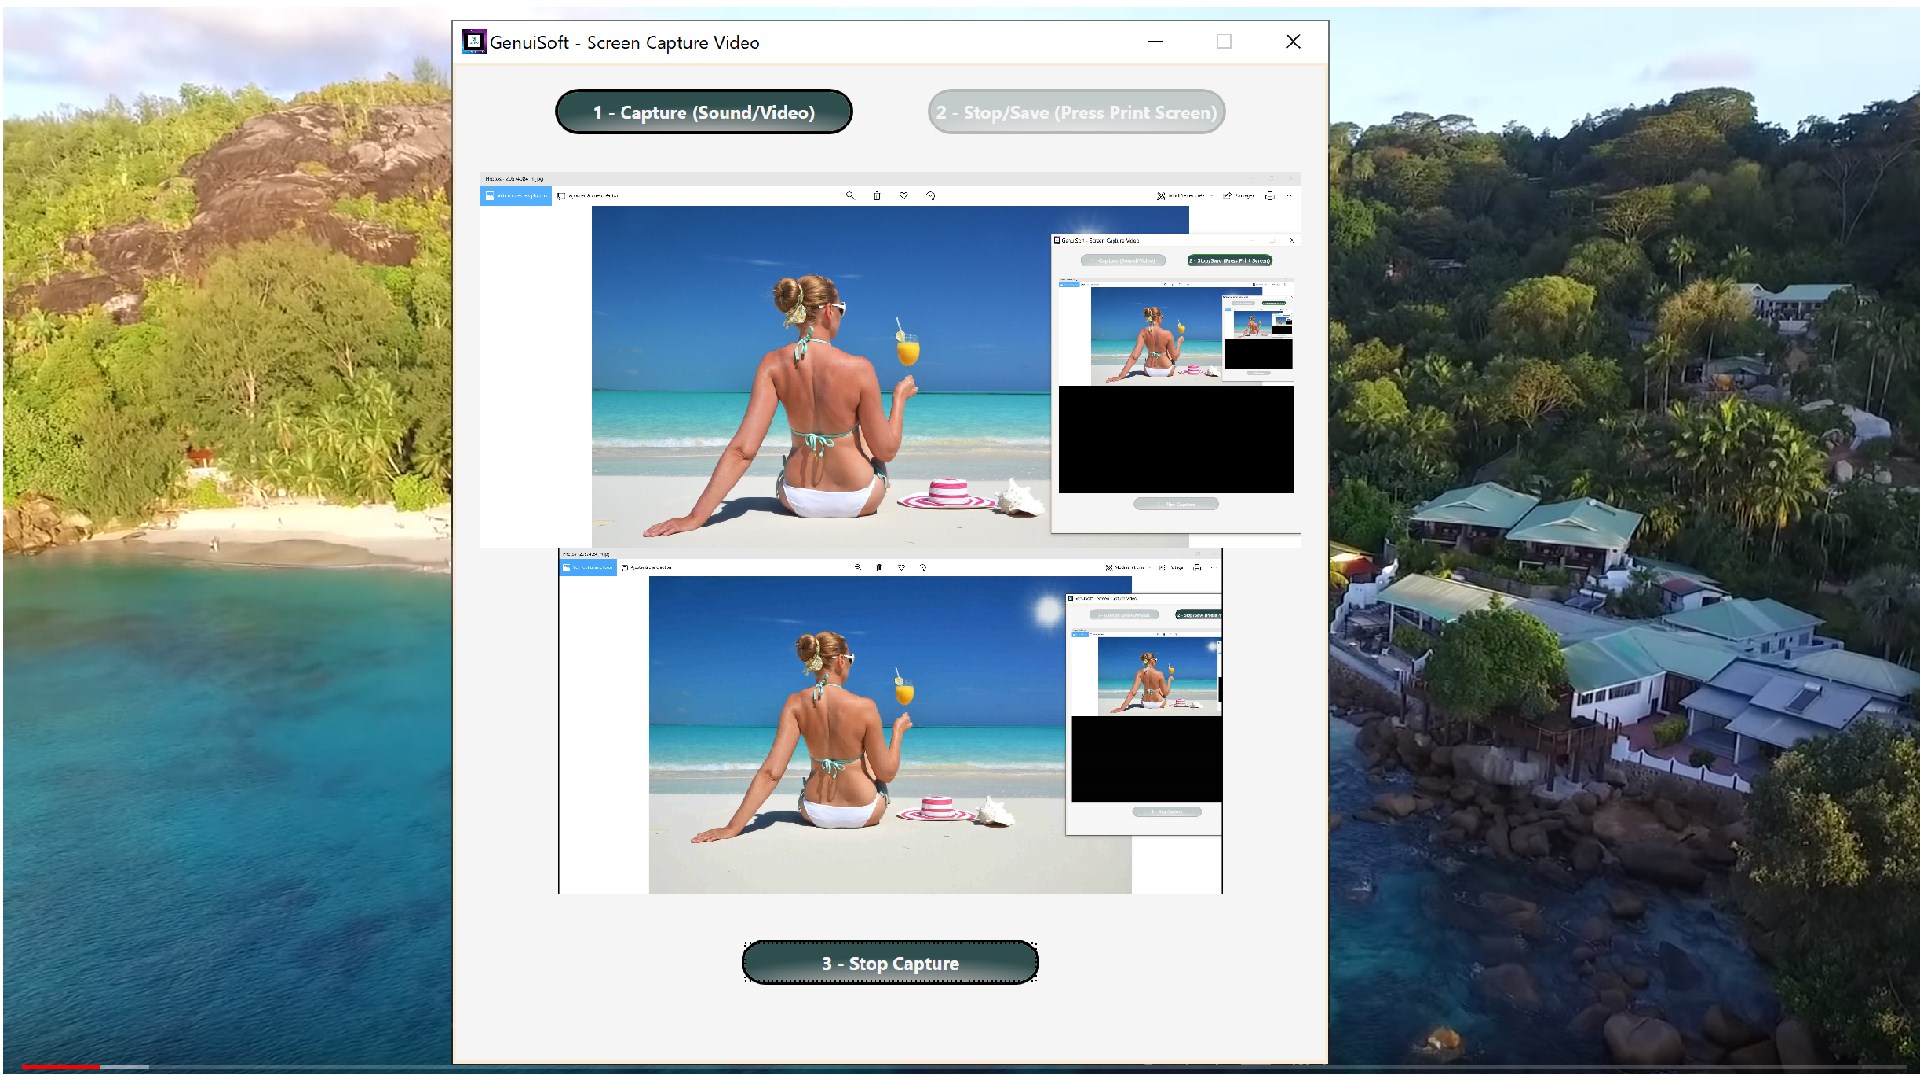The height and width of the screenshot is (1080, 1920).
Task: Close the GenuiSoft Screen Capture window
Action: 1293,42
